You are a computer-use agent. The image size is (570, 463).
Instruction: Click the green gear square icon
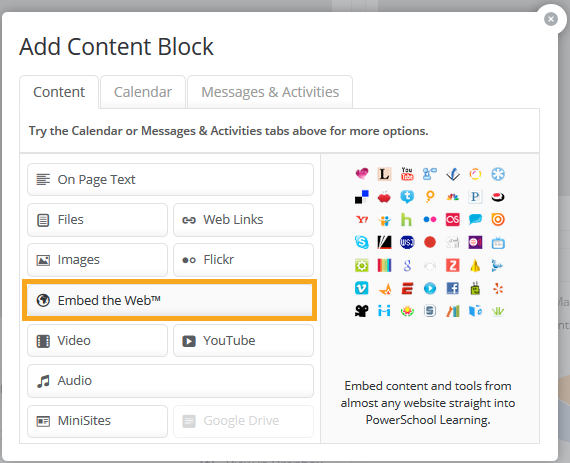pyautogui.click(x=362, y=265)
